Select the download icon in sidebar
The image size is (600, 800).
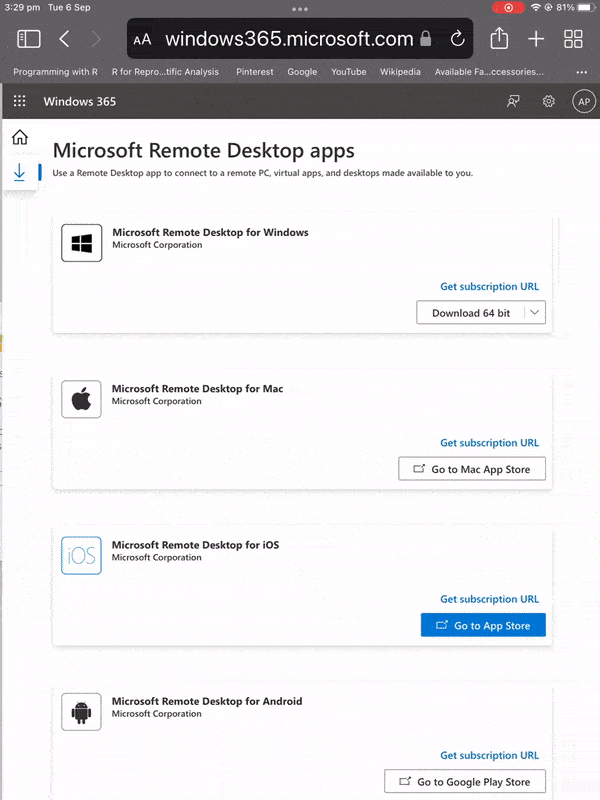[19, 173]
